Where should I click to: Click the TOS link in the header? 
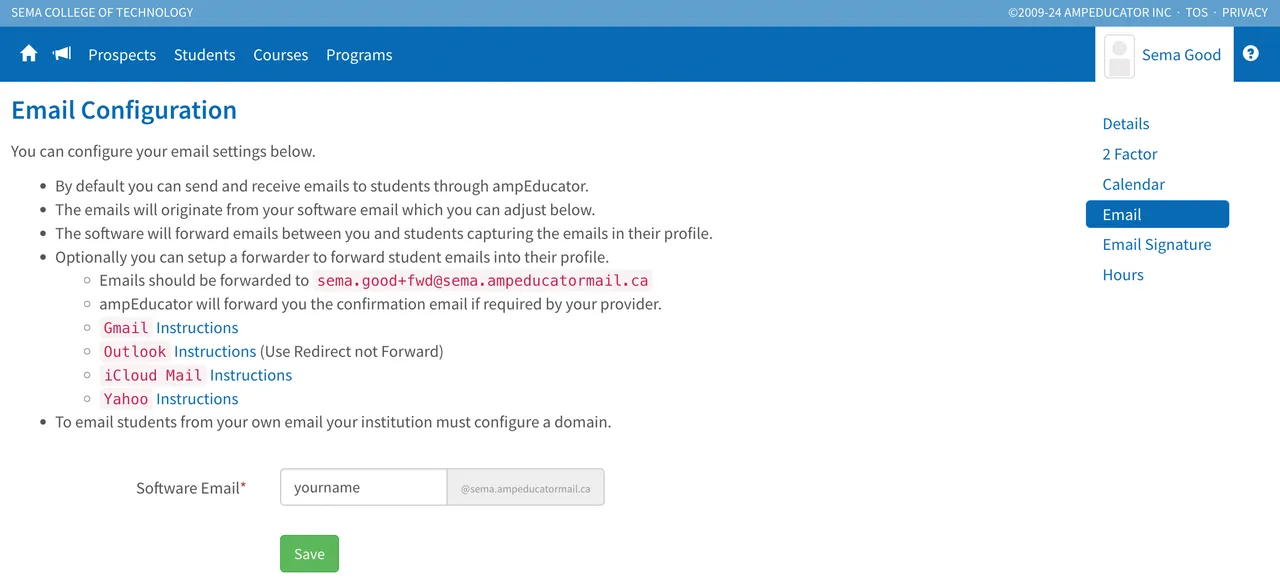tap(1196, 12)
